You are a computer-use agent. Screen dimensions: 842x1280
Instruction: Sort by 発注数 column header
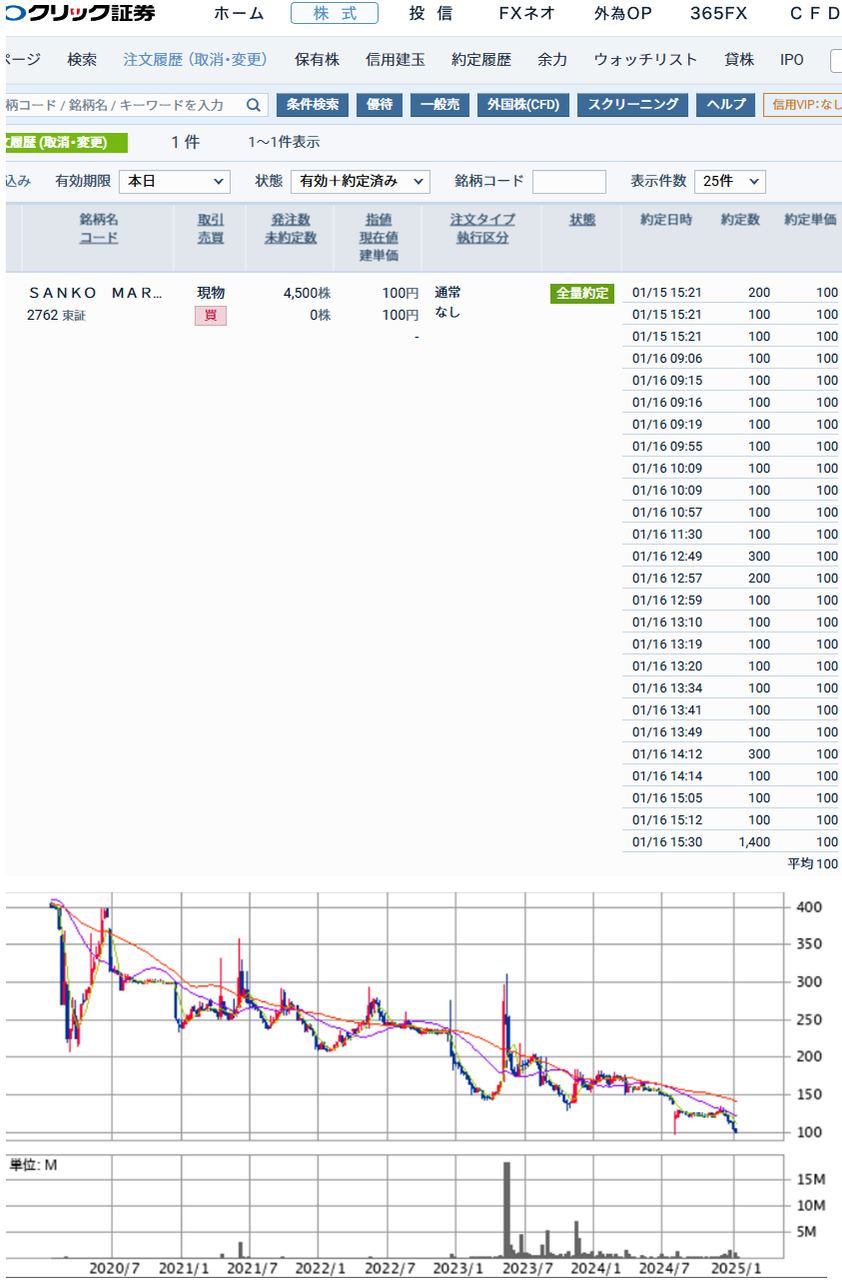click(x=290, y=219)
